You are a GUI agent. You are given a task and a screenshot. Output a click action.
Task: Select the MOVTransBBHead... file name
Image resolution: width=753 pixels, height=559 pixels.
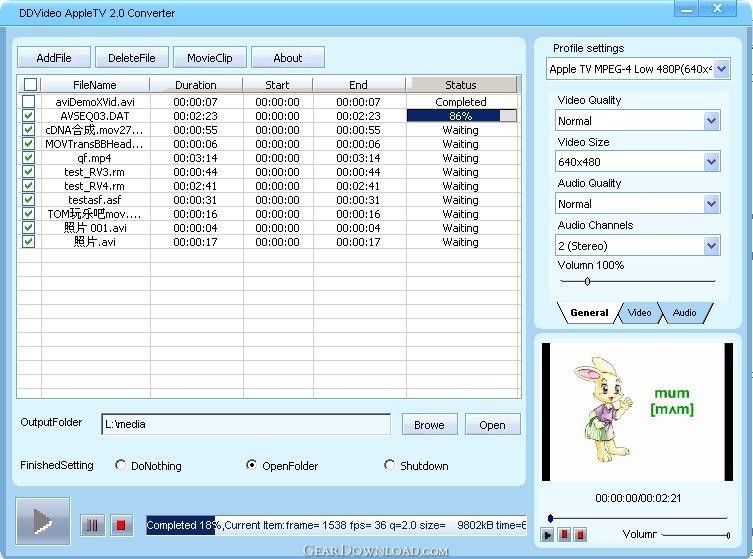(94, 144)
